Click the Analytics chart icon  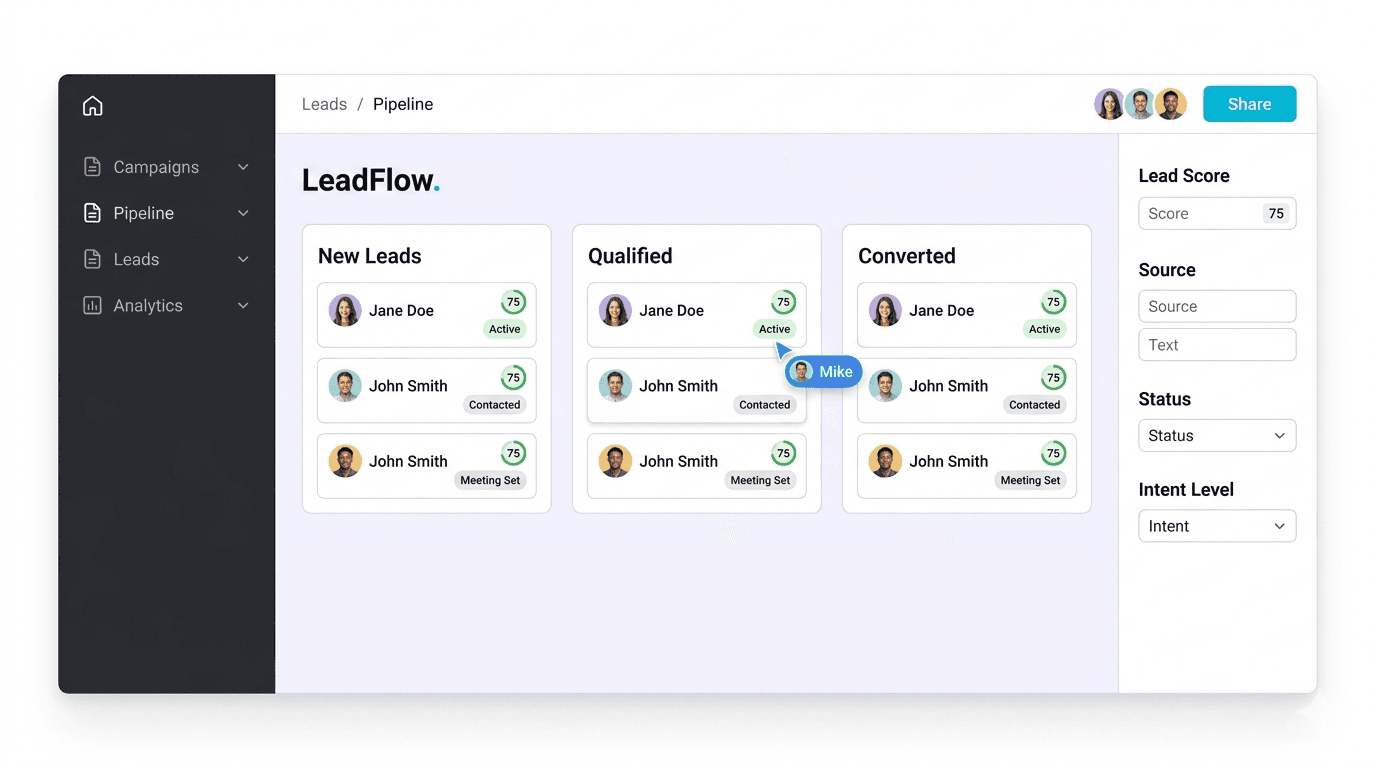[92, 306]
